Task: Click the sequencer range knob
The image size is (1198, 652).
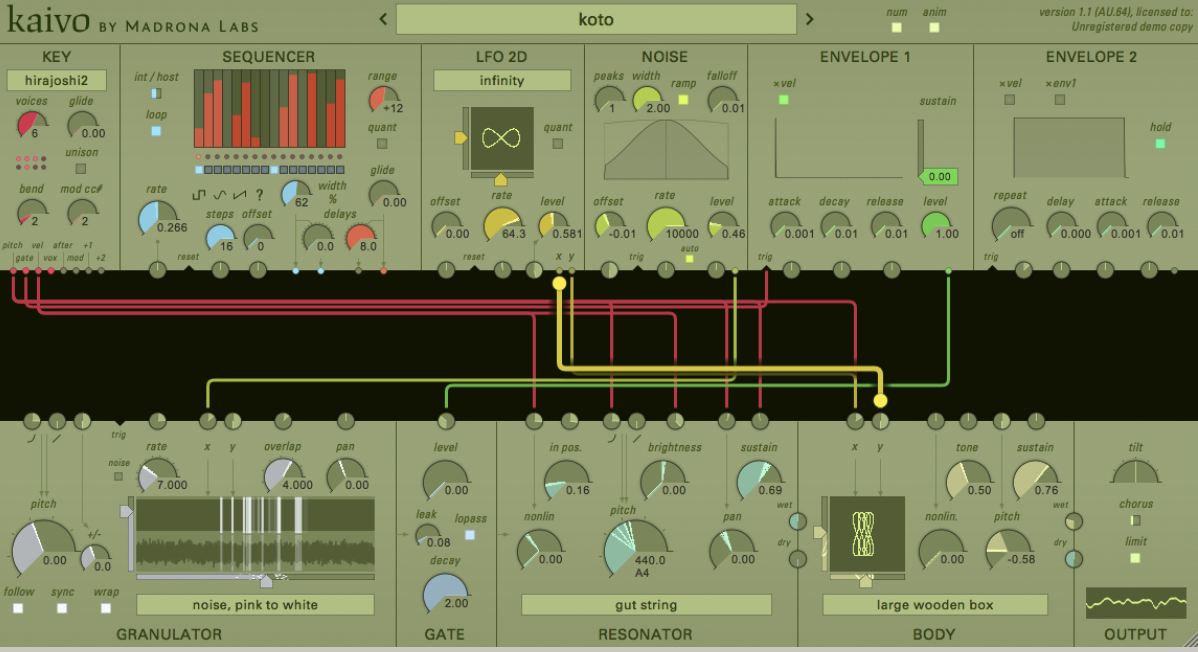Action: [x=383, y=100]
